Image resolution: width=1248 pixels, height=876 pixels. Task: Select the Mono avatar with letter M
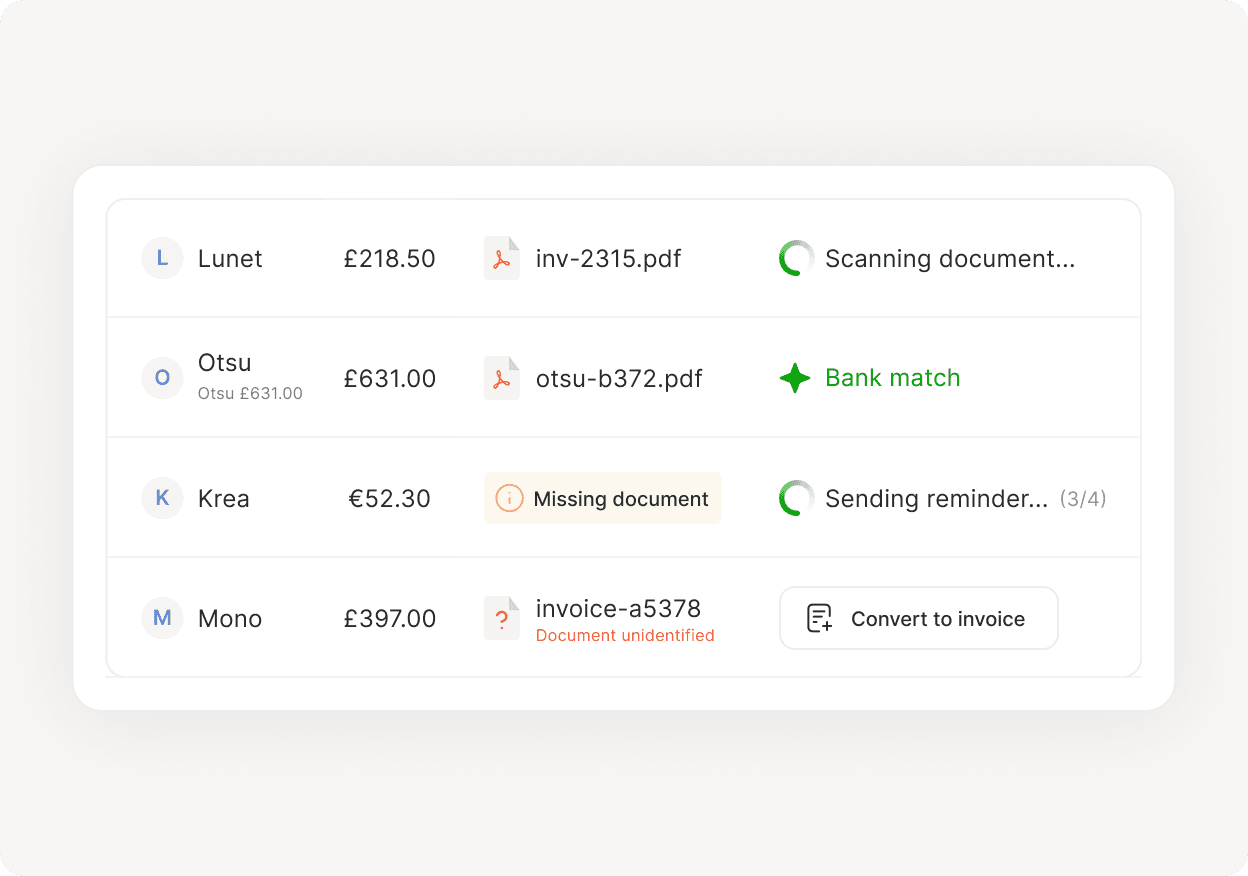tap(162, 618)
